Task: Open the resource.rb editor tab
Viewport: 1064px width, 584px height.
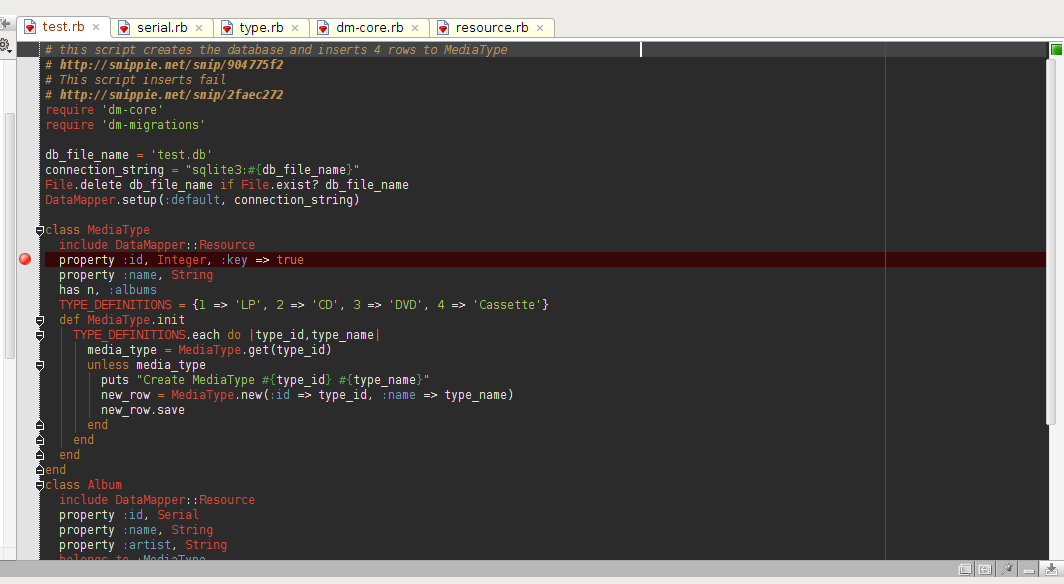Action: (x=491, y=28)
